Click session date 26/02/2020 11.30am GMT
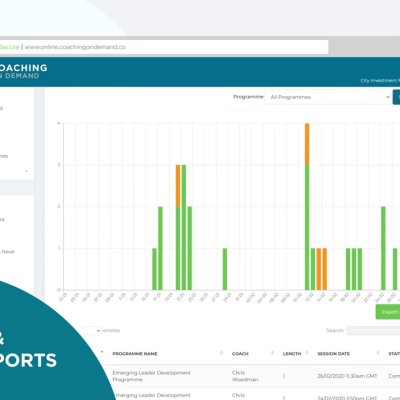This screenshot has height=400, width=400. (347, 376)
